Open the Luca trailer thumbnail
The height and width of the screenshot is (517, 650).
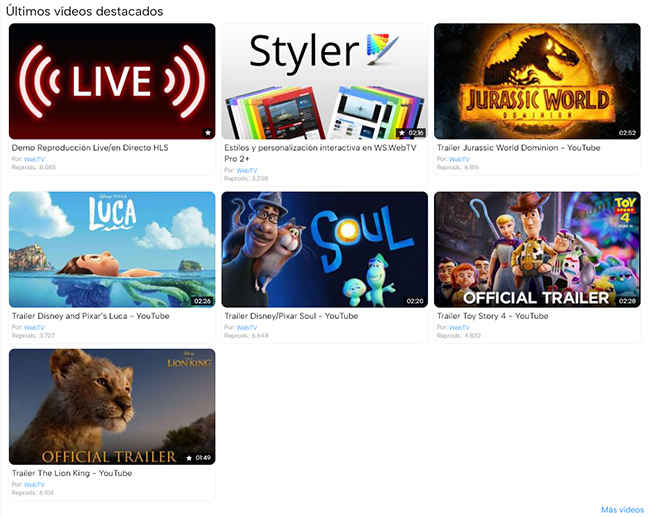coord(112,250)
